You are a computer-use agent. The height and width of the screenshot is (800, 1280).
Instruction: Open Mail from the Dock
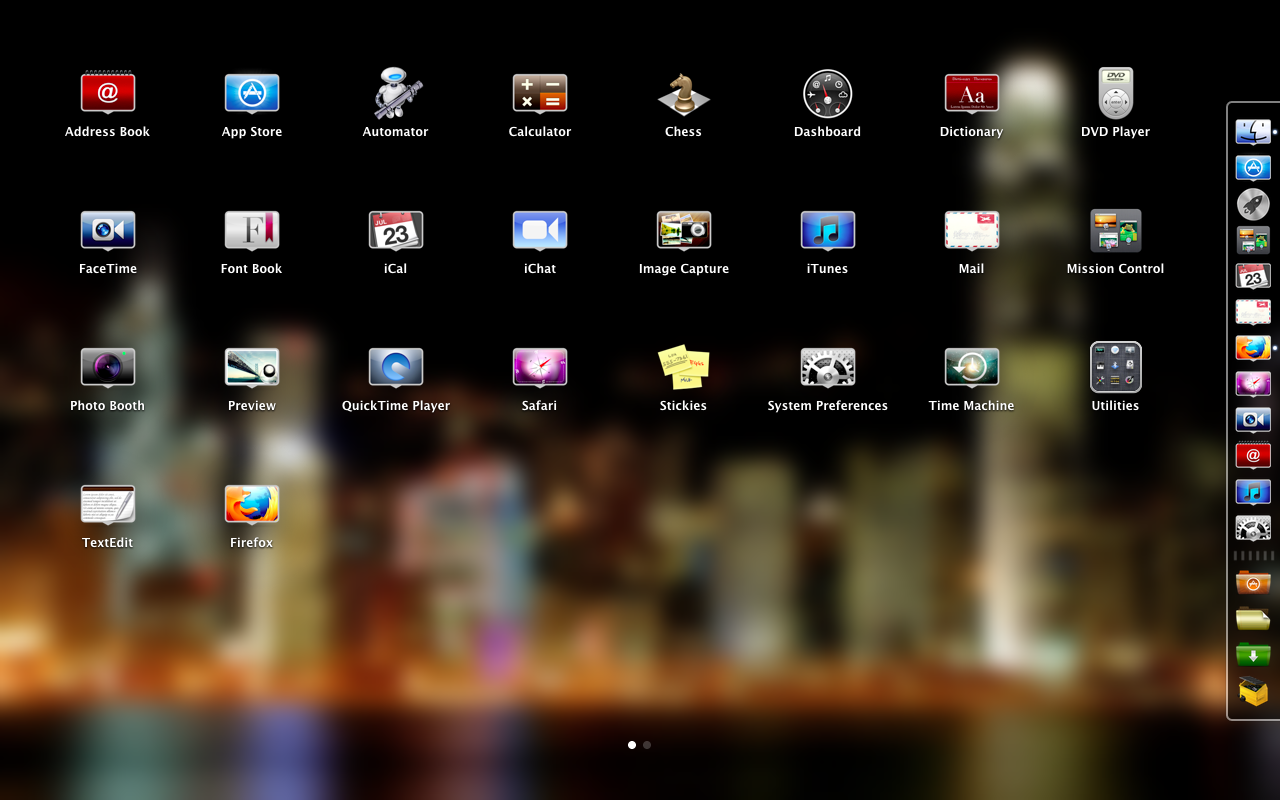pyautogui.click(x=1253, y=312)
